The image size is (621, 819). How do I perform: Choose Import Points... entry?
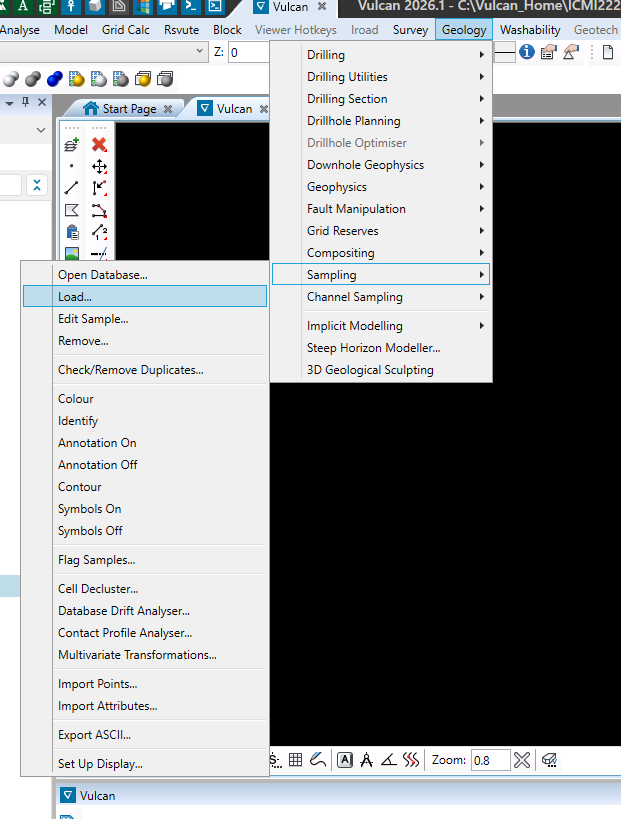(x=145, y=684)
